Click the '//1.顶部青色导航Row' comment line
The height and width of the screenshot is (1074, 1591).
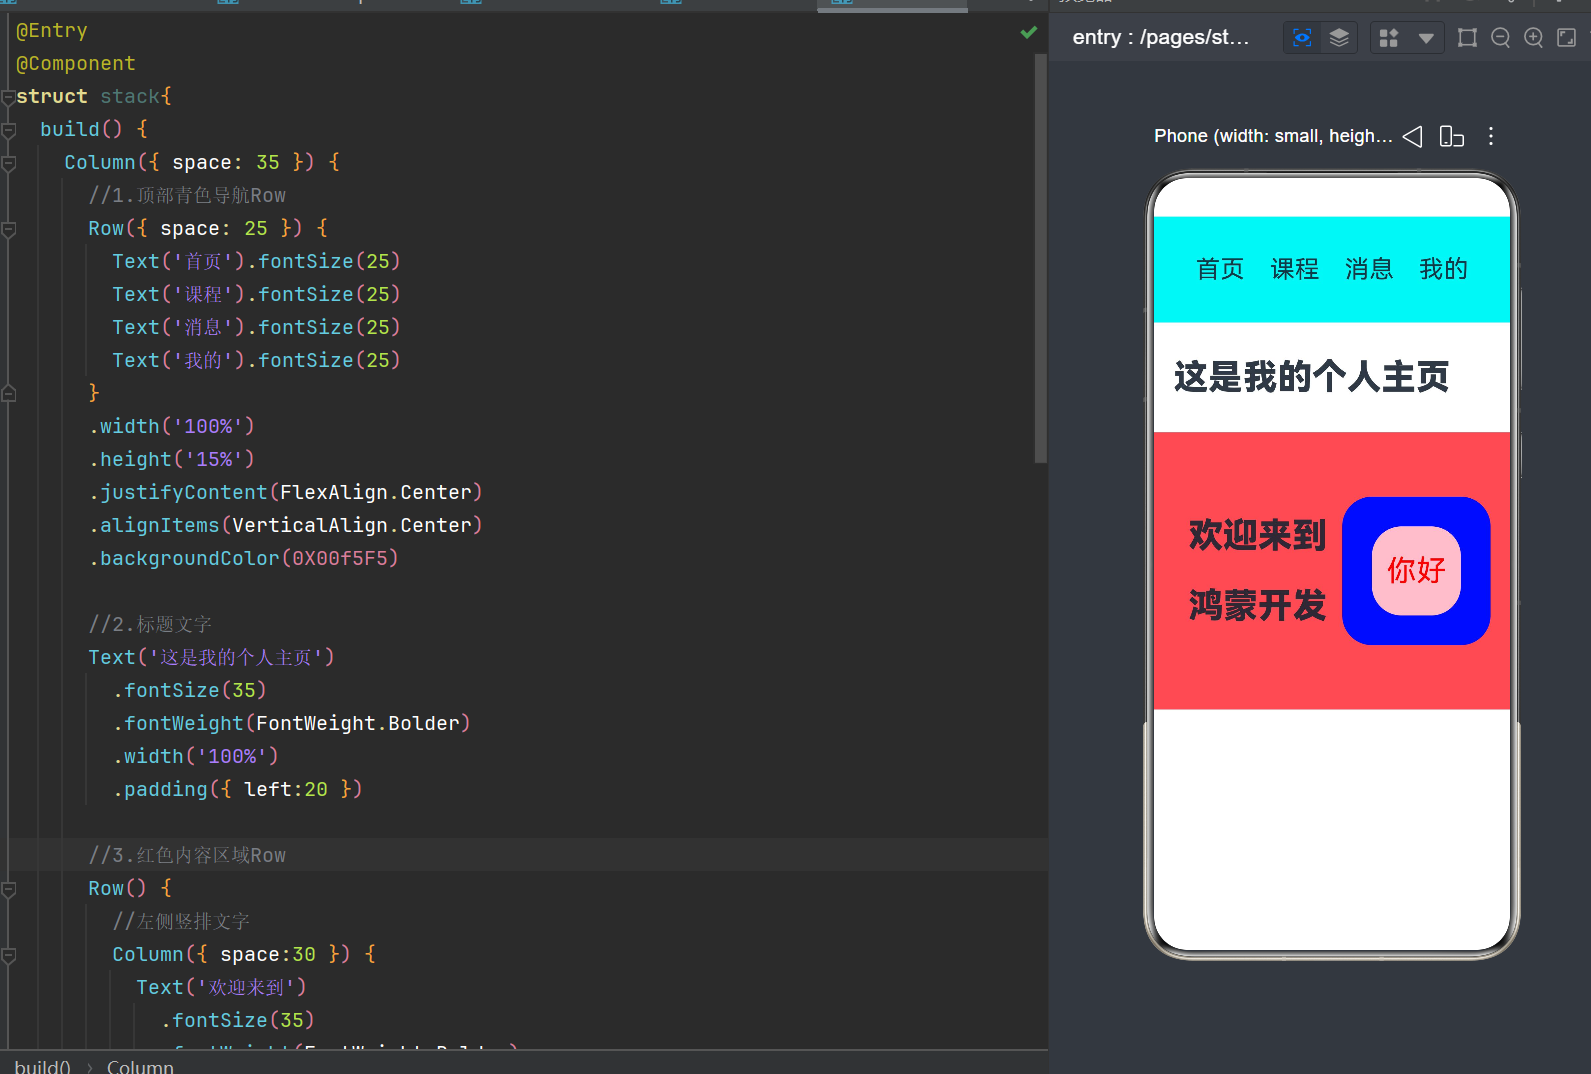187,195
